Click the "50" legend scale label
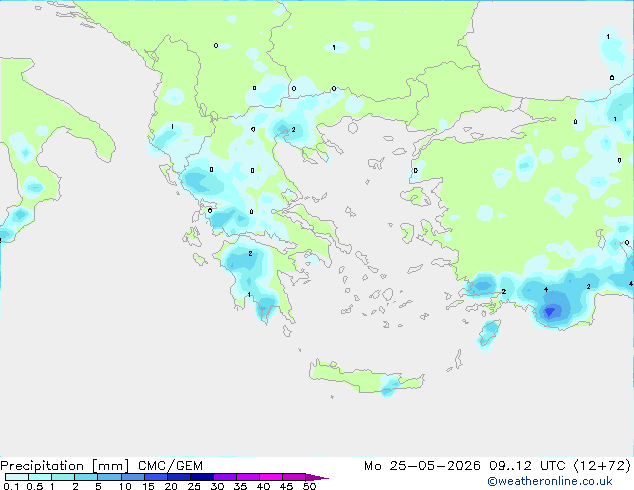This screenshot has width=634, height=490. pos(309,486)
